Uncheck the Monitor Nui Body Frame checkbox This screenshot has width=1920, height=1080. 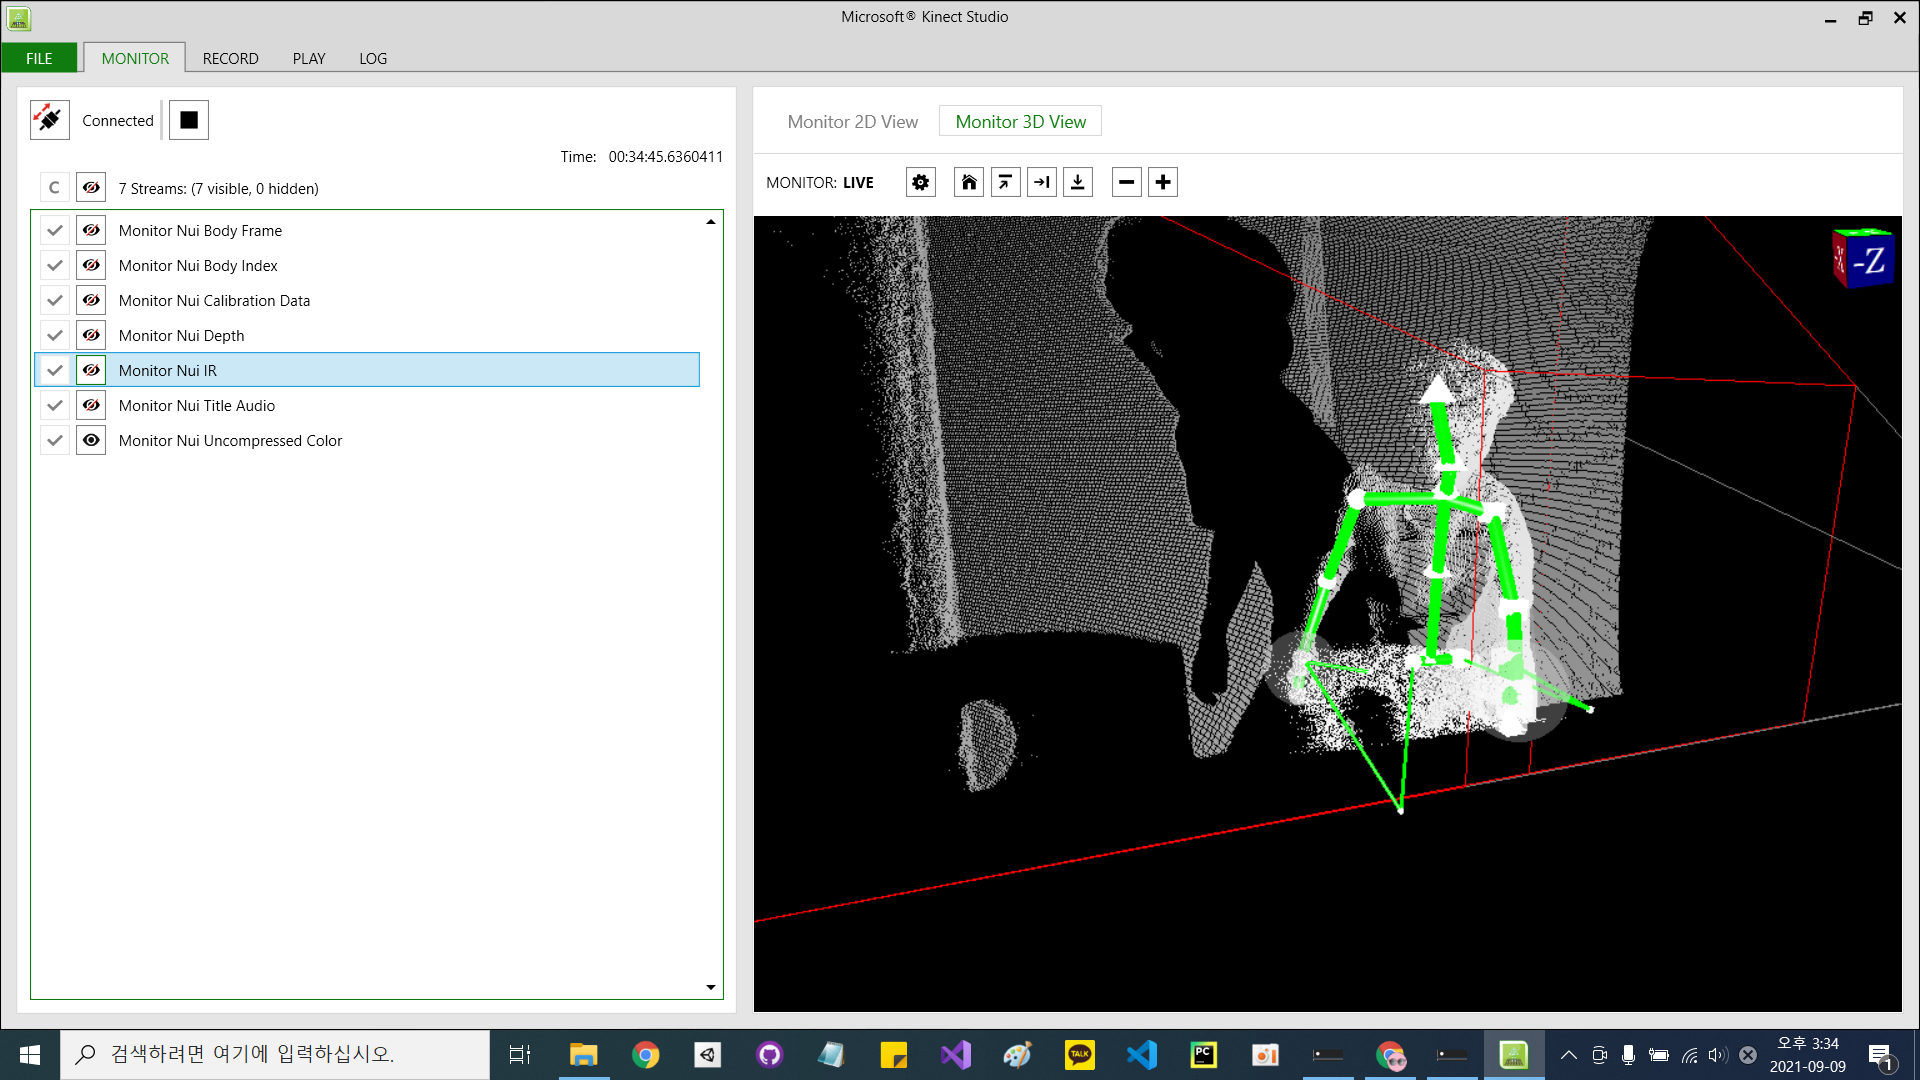coord(55,230)
